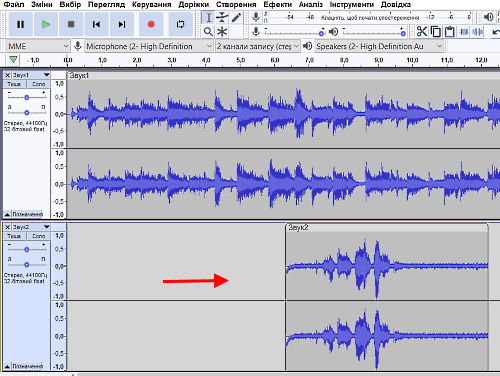Click the Звук1 track Позначений button
The width and height of the screenshot is (500, 376).
coord(27,214)
